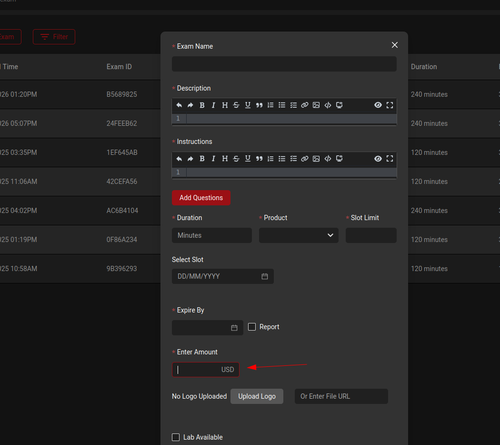The height and width of the screenshot is (445, 500).
Task: Select the Duration column header
Action: point(424,67)
